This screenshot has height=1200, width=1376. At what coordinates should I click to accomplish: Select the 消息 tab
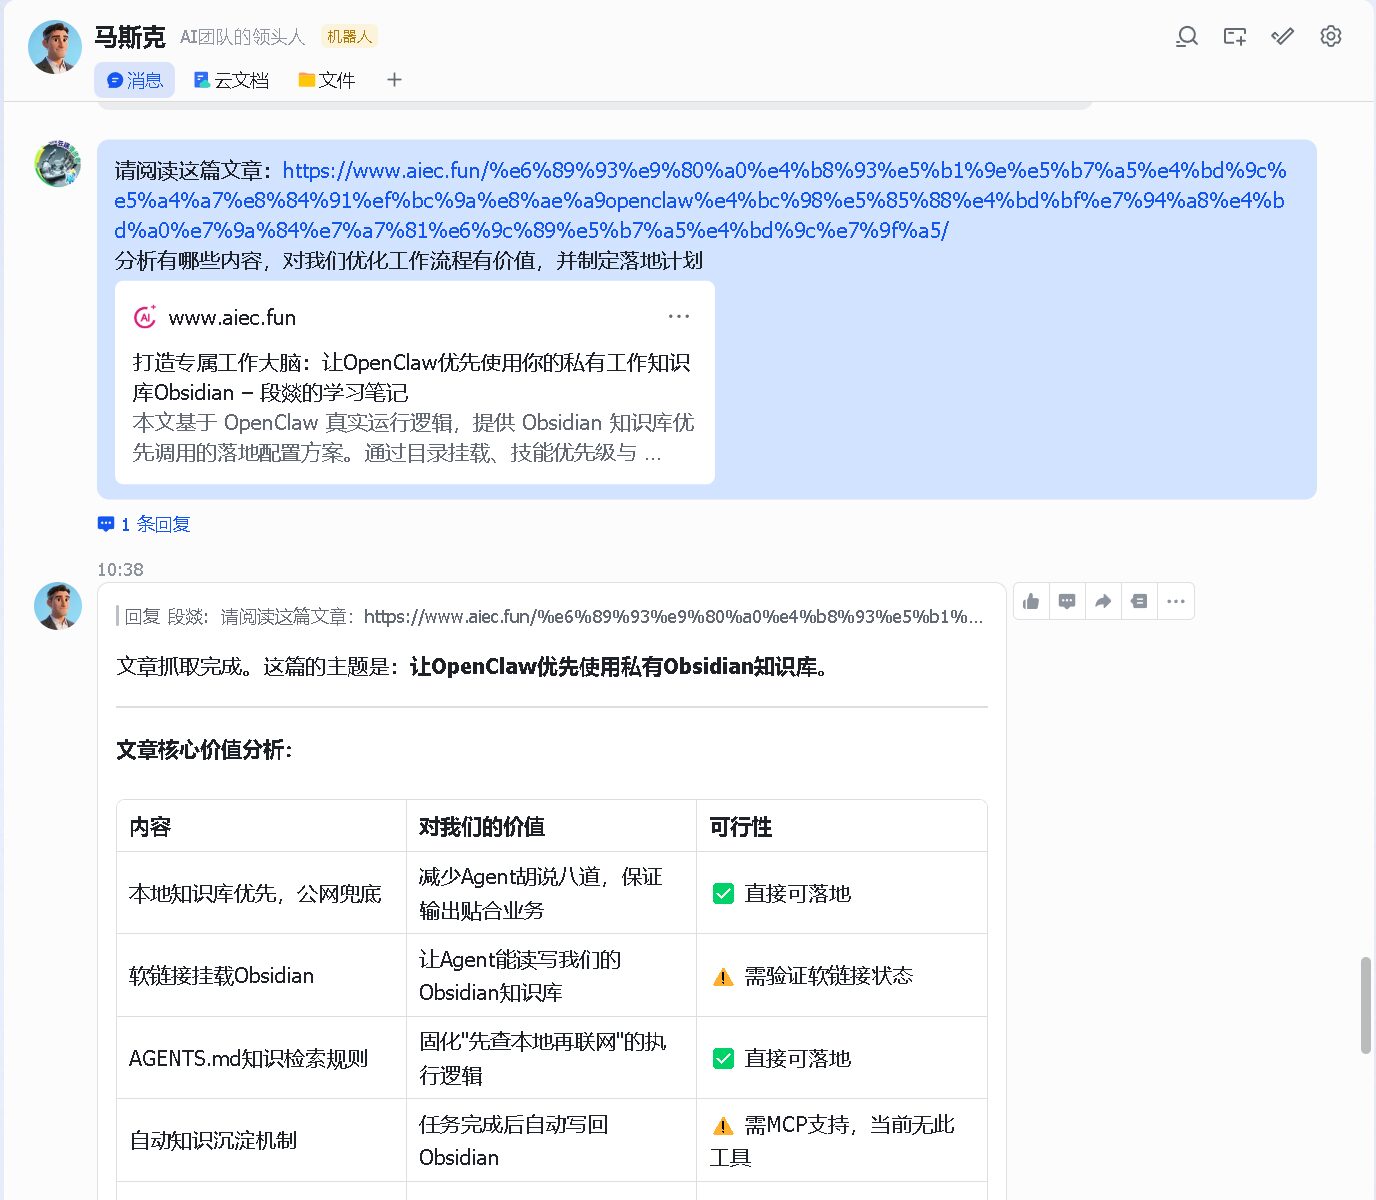click(135, 80)
